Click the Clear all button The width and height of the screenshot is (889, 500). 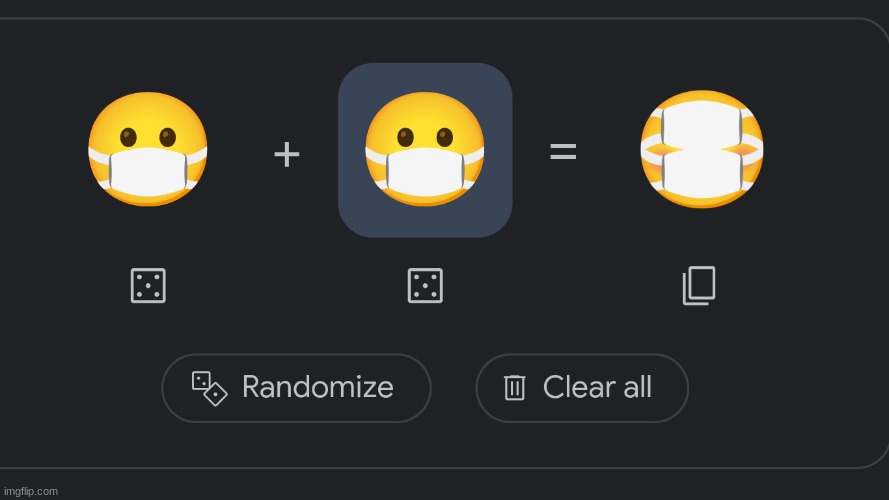tap(582, 388)
